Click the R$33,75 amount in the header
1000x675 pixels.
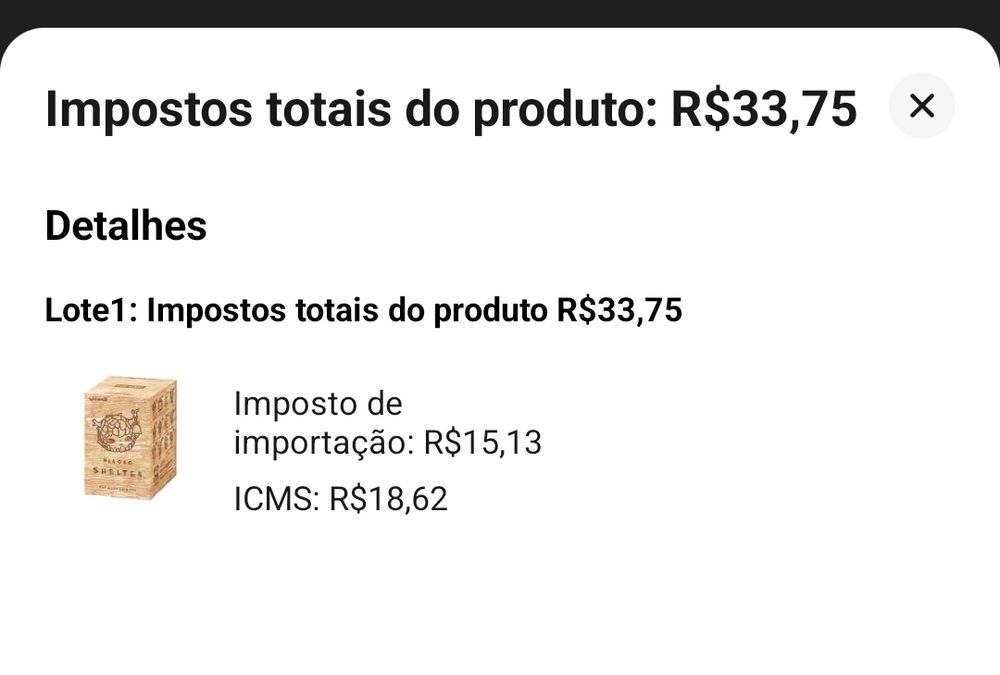(763, 109)
